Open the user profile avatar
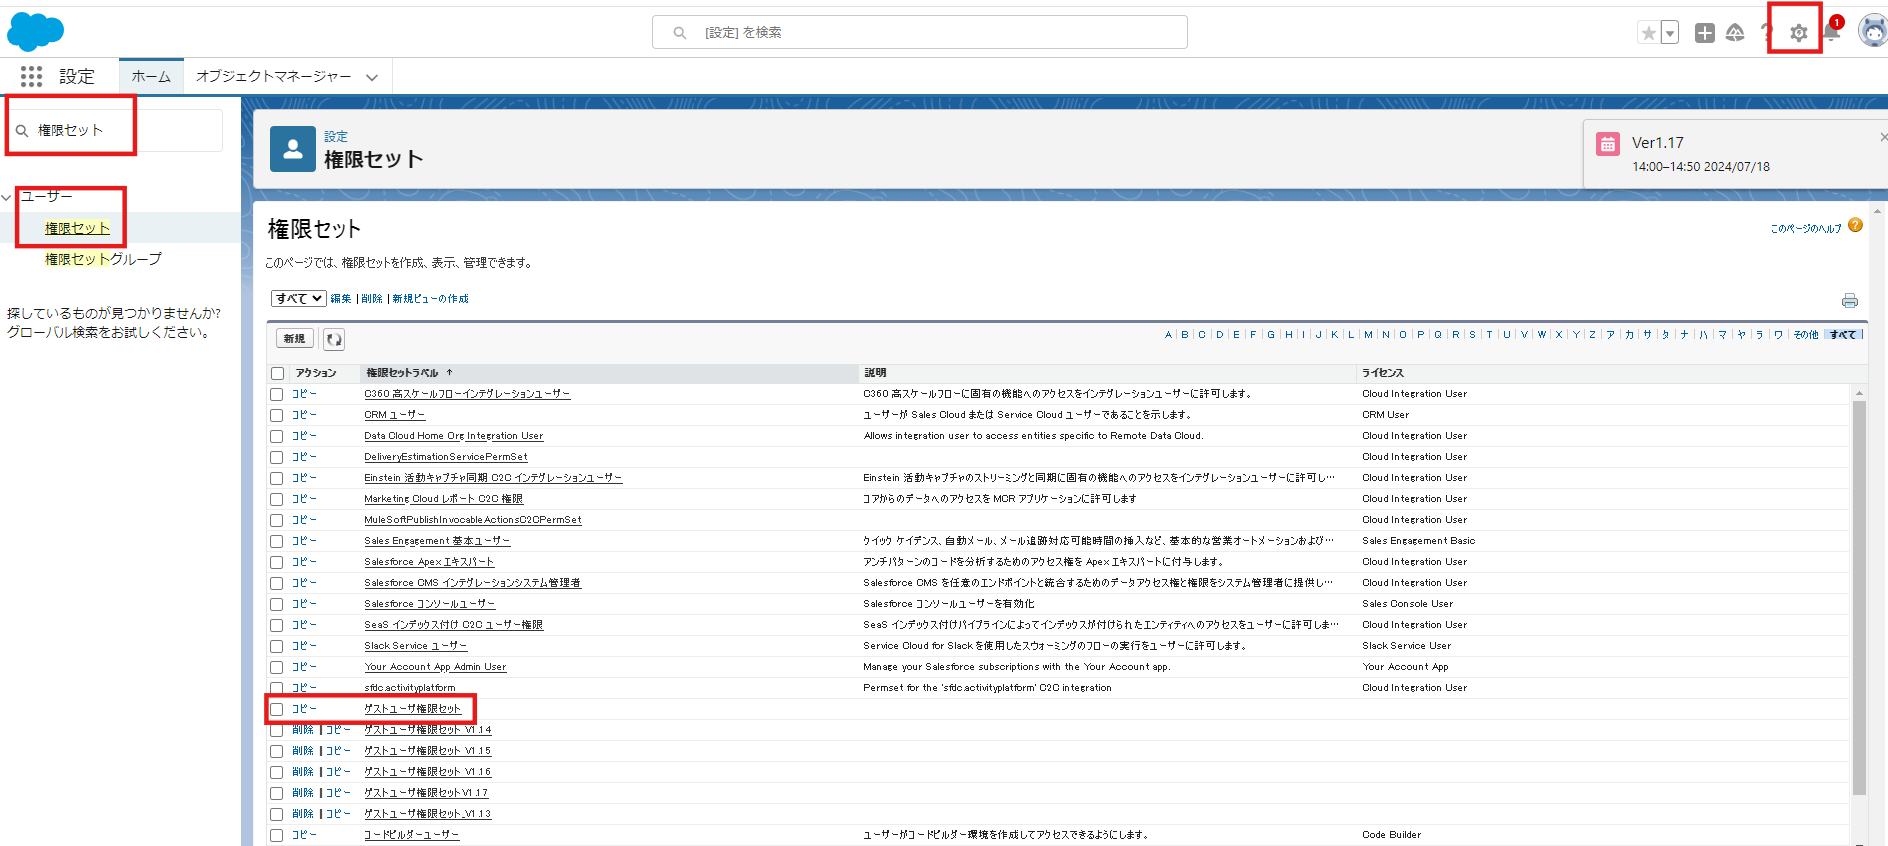The height and width of the screenshot is (846, 1888). click(x=1872, y=32)
